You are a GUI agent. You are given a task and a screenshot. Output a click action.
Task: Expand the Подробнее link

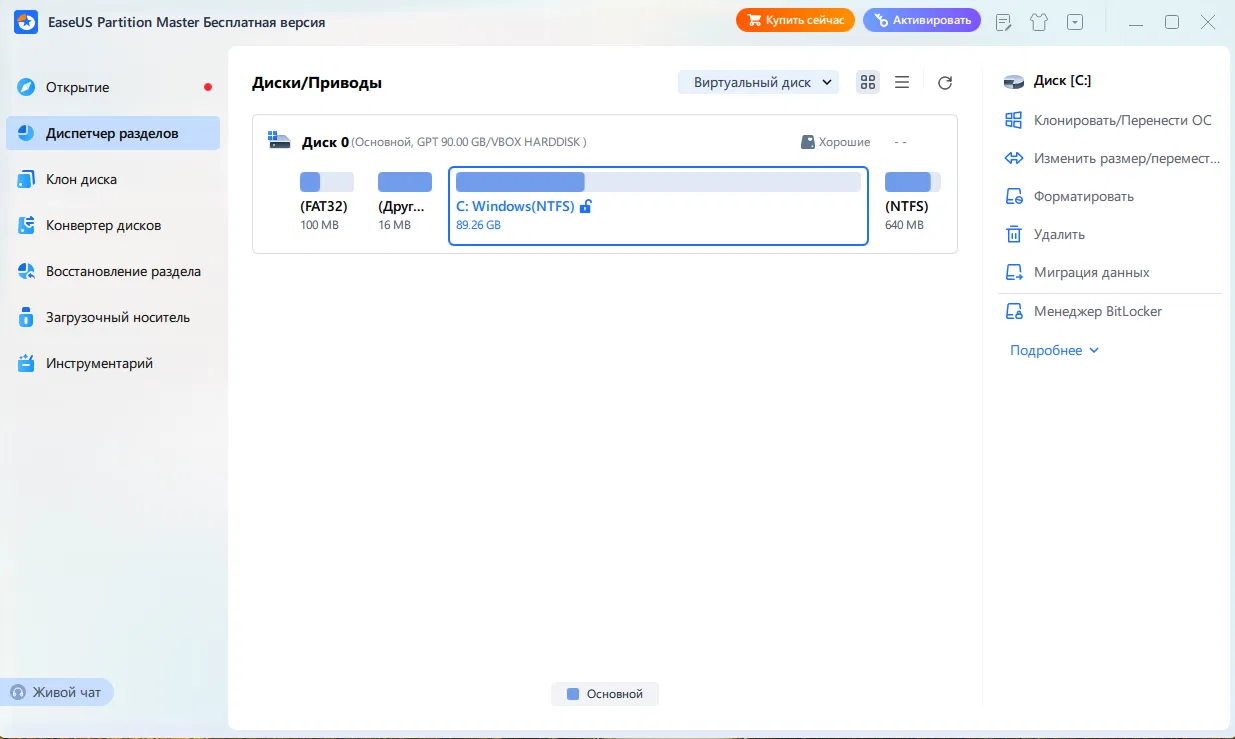click(1054, 350)
